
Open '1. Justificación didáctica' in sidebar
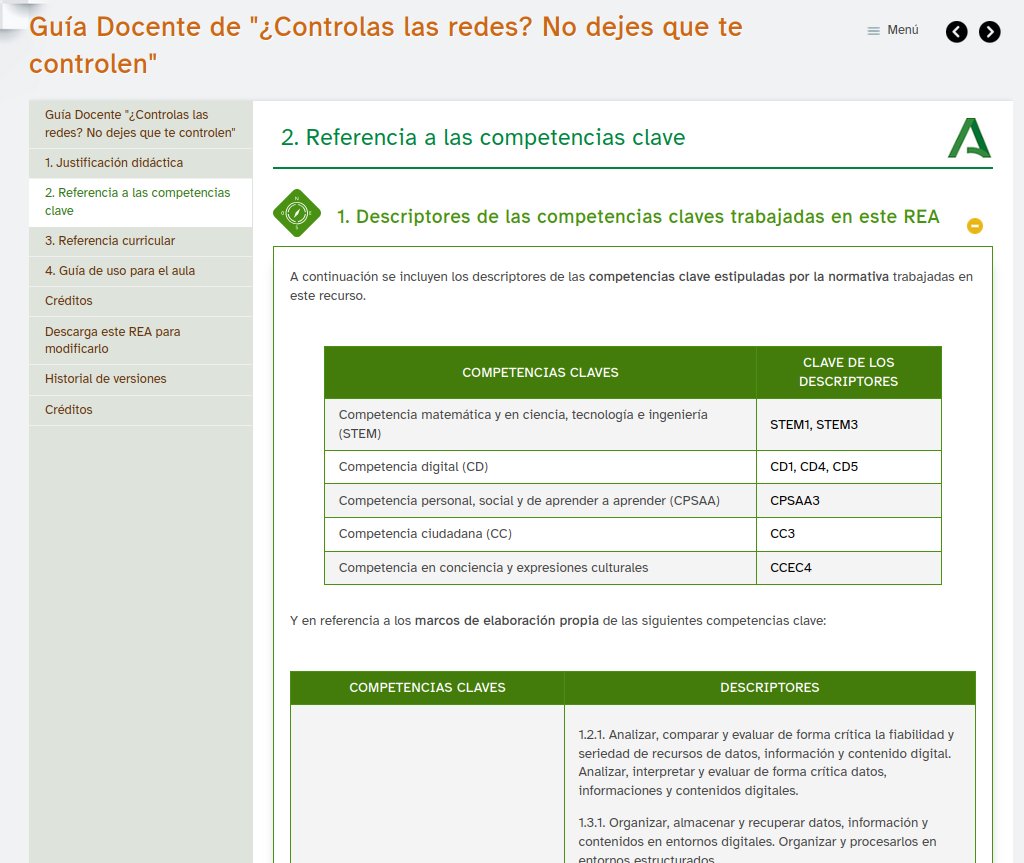tap(140, 163)
